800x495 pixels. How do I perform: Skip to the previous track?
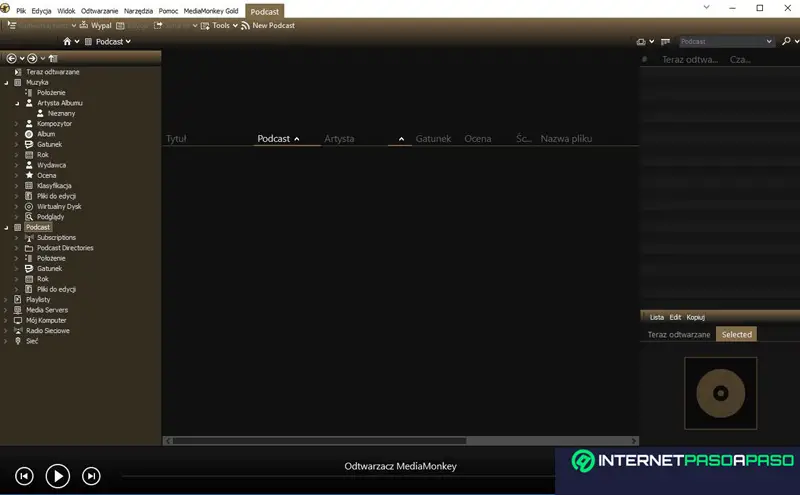click(24, 476)
